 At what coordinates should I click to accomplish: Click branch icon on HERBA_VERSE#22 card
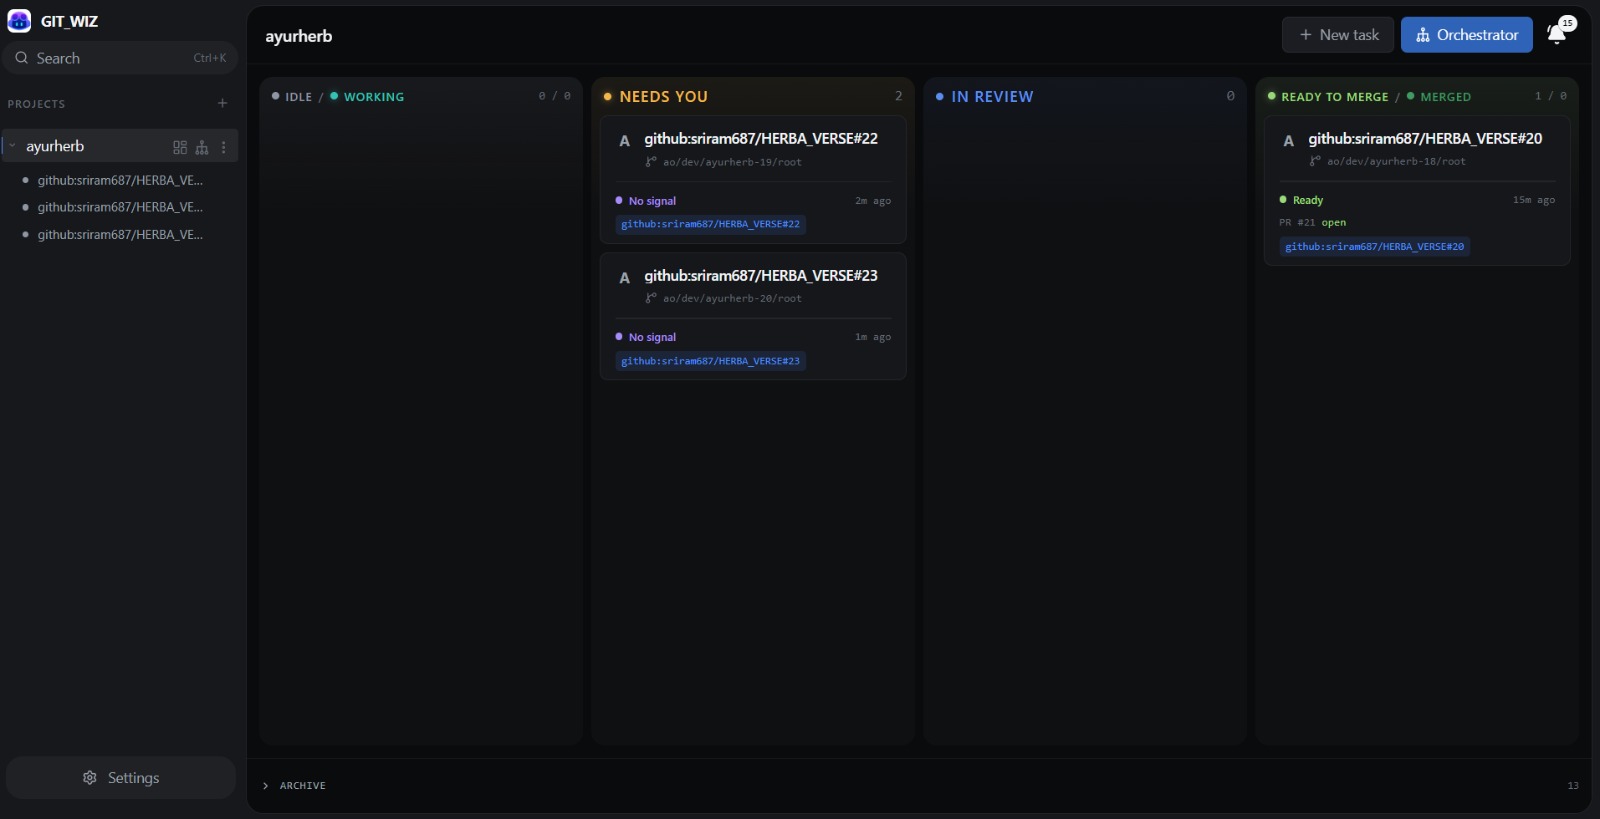651,161
